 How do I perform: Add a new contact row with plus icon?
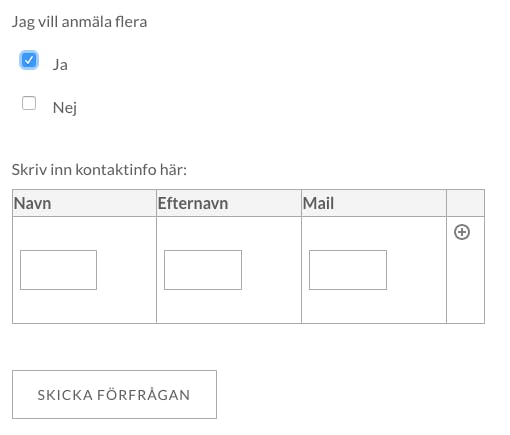462,232
